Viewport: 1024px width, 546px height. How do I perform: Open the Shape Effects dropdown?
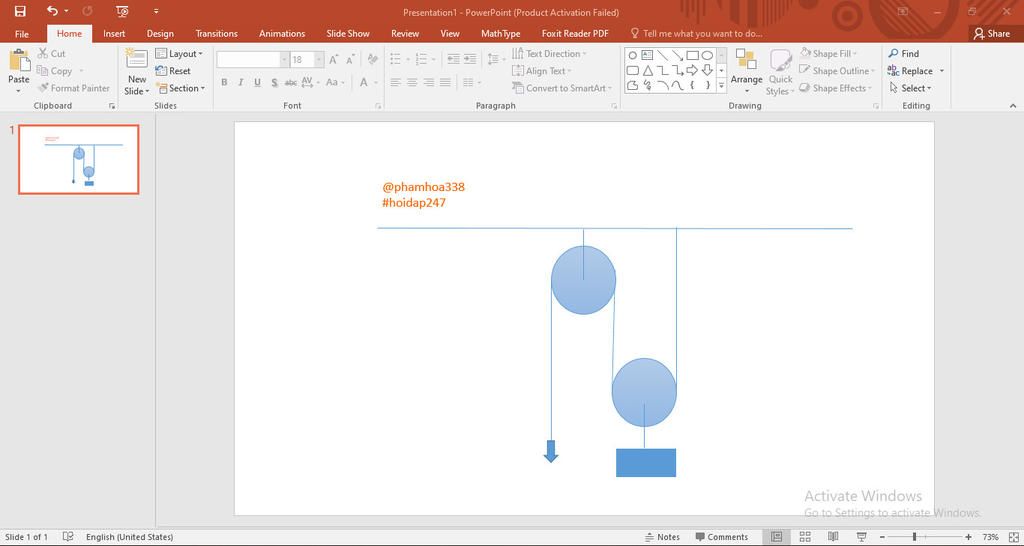pyautogui.click(x=835, y=88)
